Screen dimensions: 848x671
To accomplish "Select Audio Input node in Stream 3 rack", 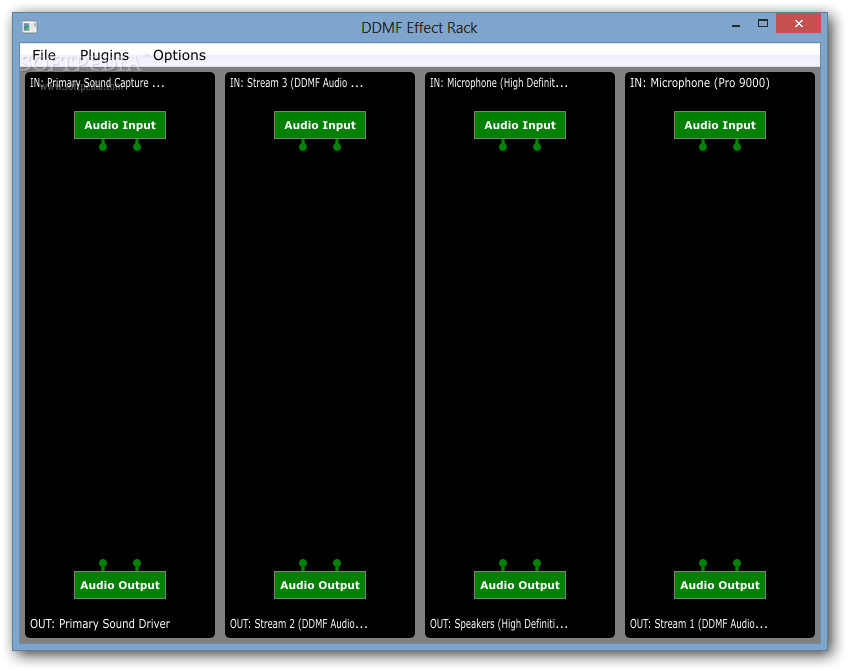I will pos(320,125).
